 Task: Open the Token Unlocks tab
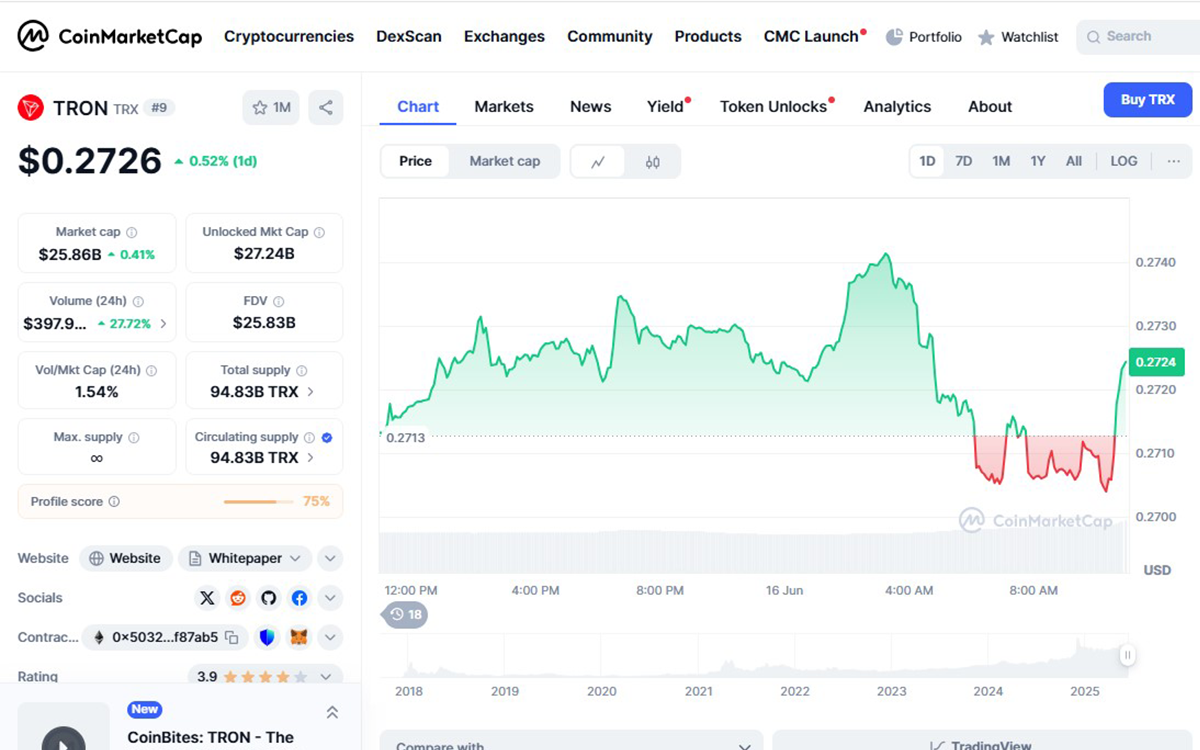(x=774, y=106)
